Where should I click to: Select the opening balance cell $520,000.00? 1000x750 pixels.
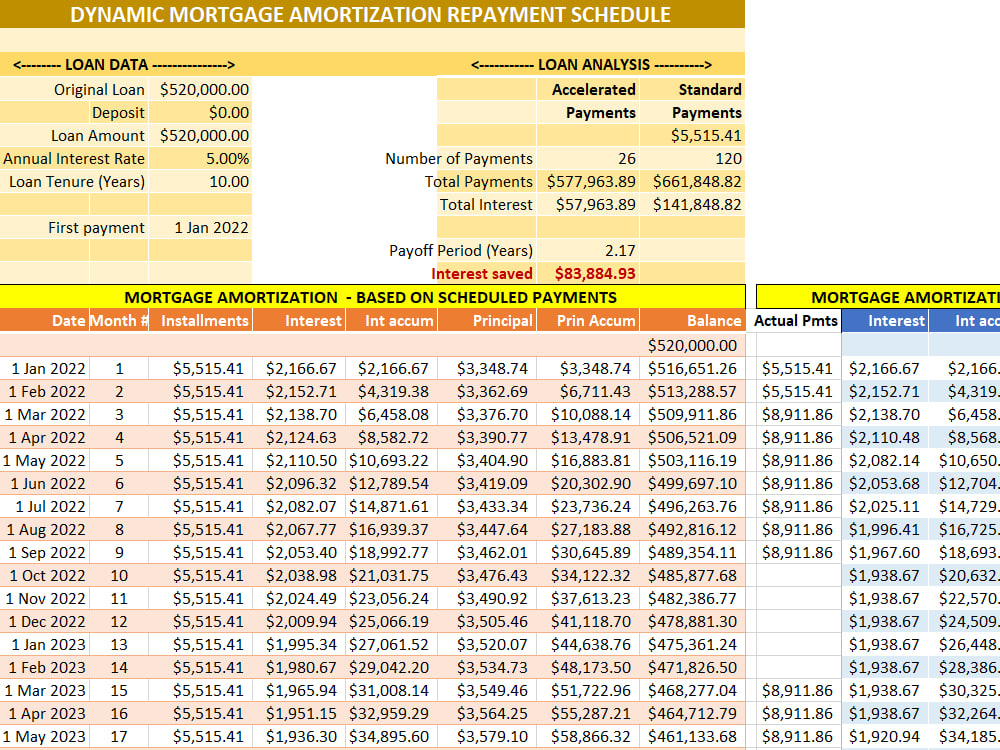tap(692, 345)
